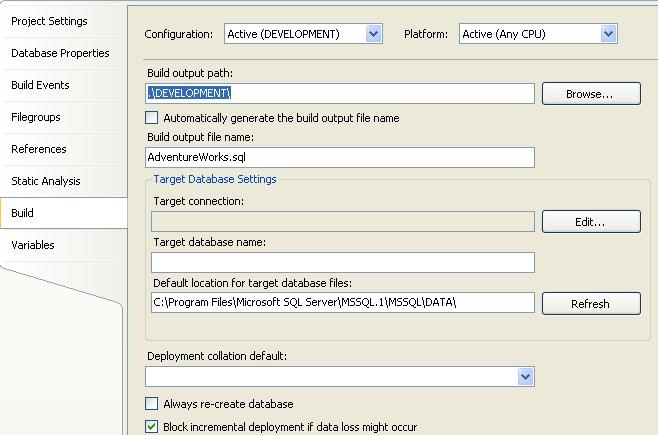
Task: Enable automatically generate build output file name
Action: 152,118
